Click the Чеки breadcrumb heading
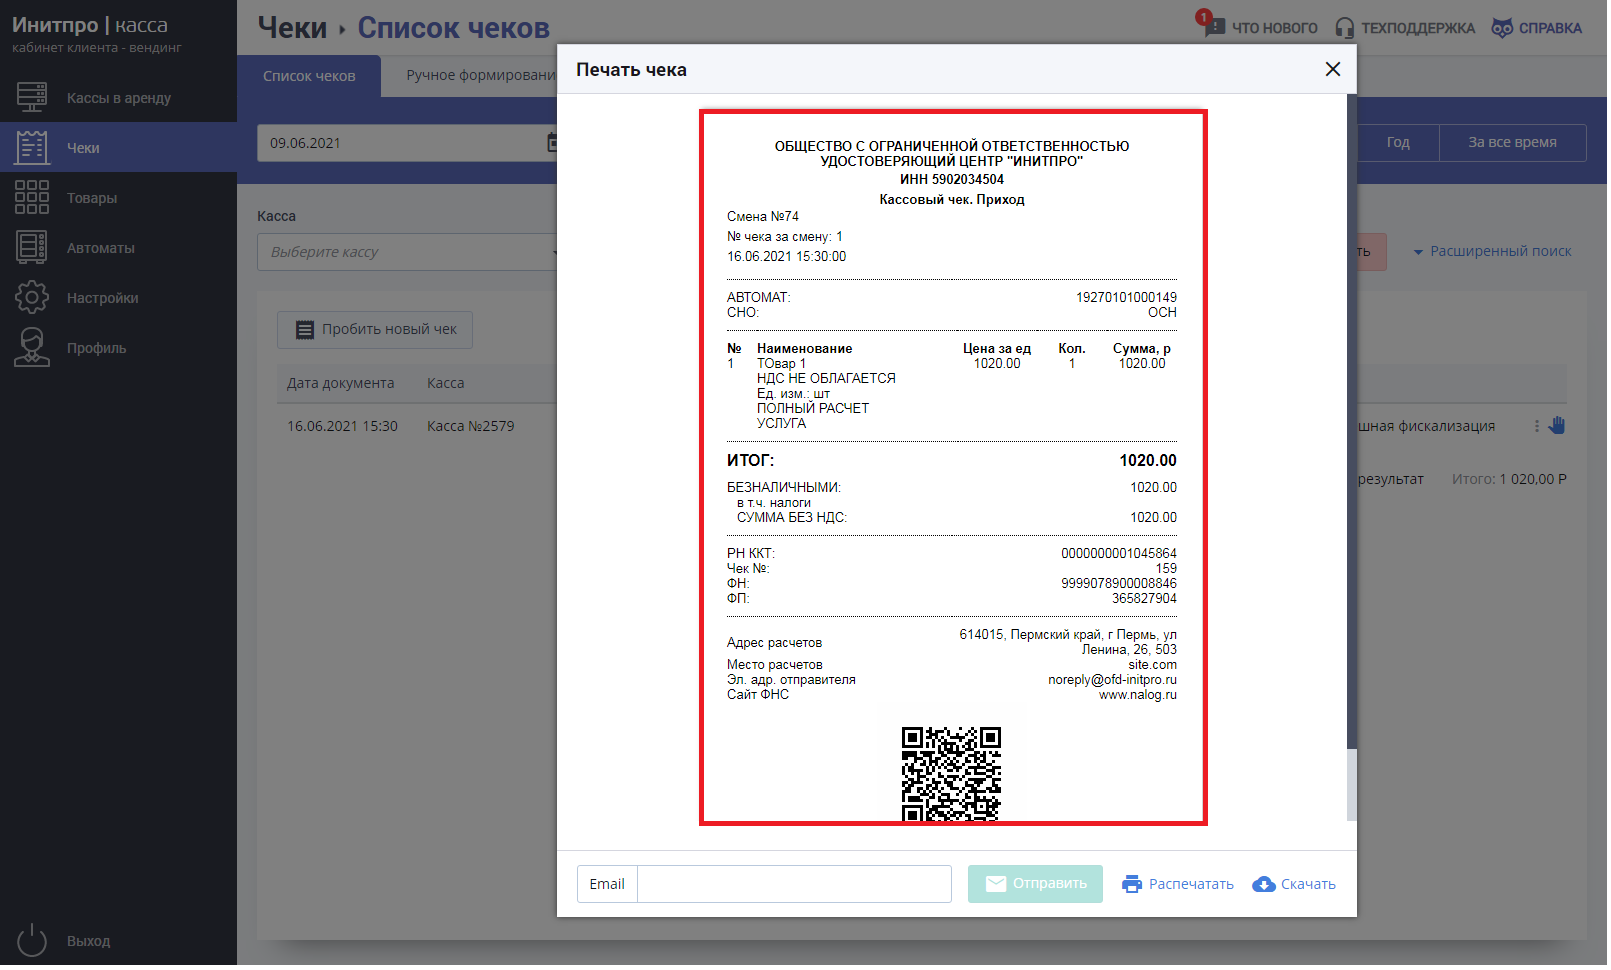The height and width of the screenshot is (970, 1611). pos(292,28)
